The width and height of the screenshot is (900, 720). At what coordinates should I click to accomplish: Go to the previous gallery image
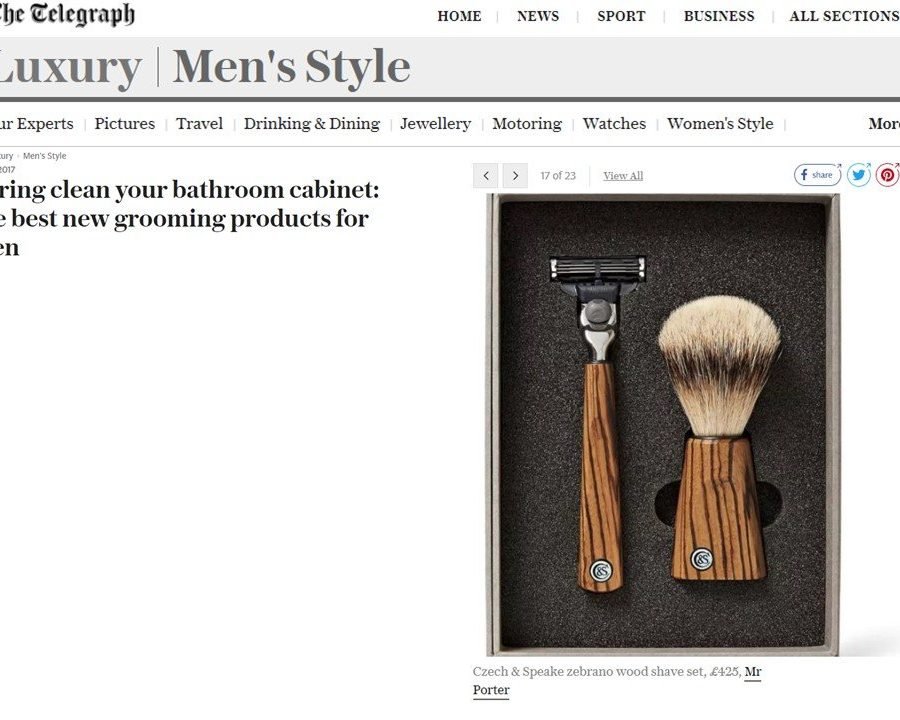486,176
